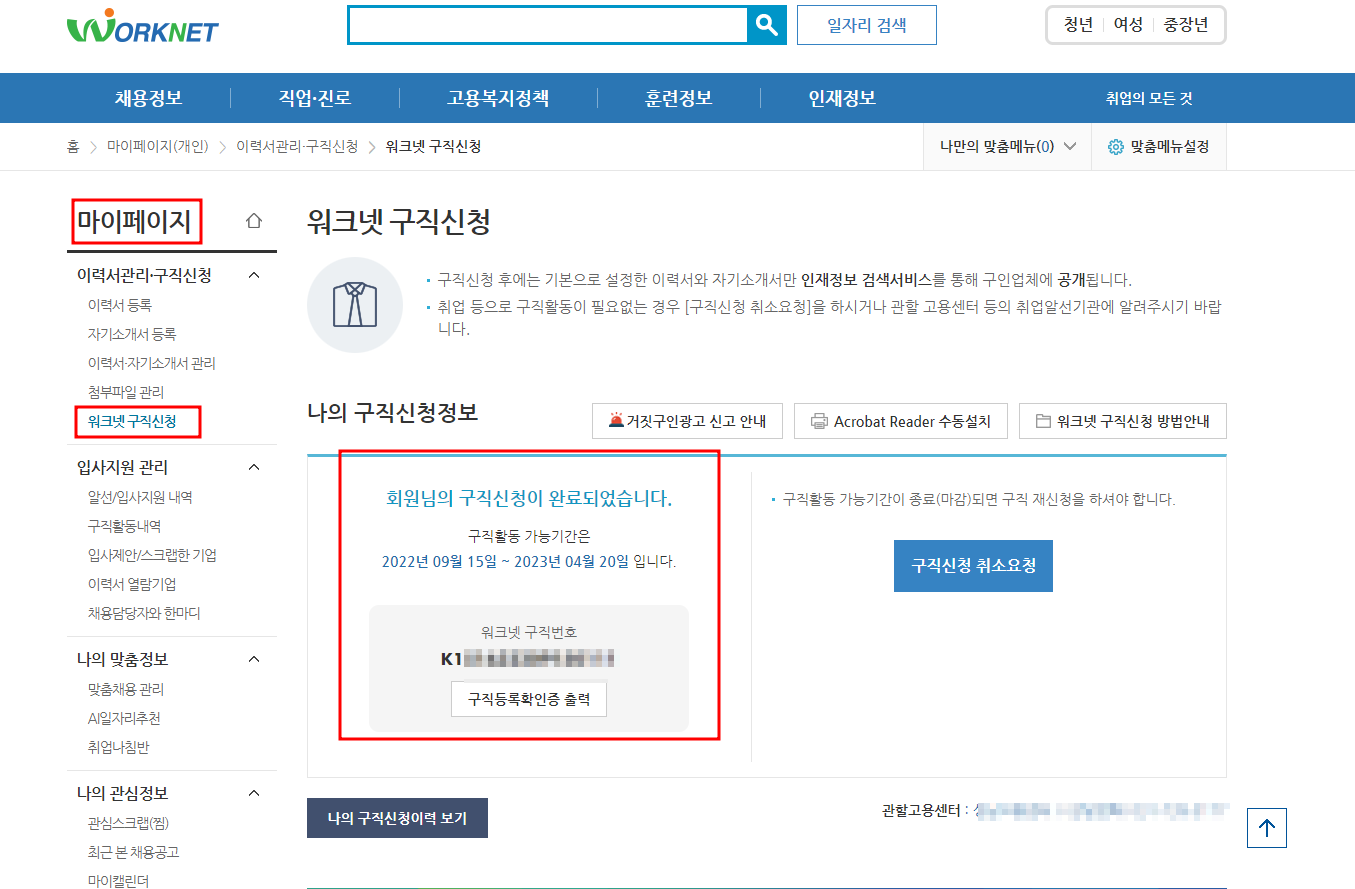This screenshot has width=1355, height=889.
Task: Click the 워크넷 구직신청 방법안내 button
Action: click(x=1123, y=421)
